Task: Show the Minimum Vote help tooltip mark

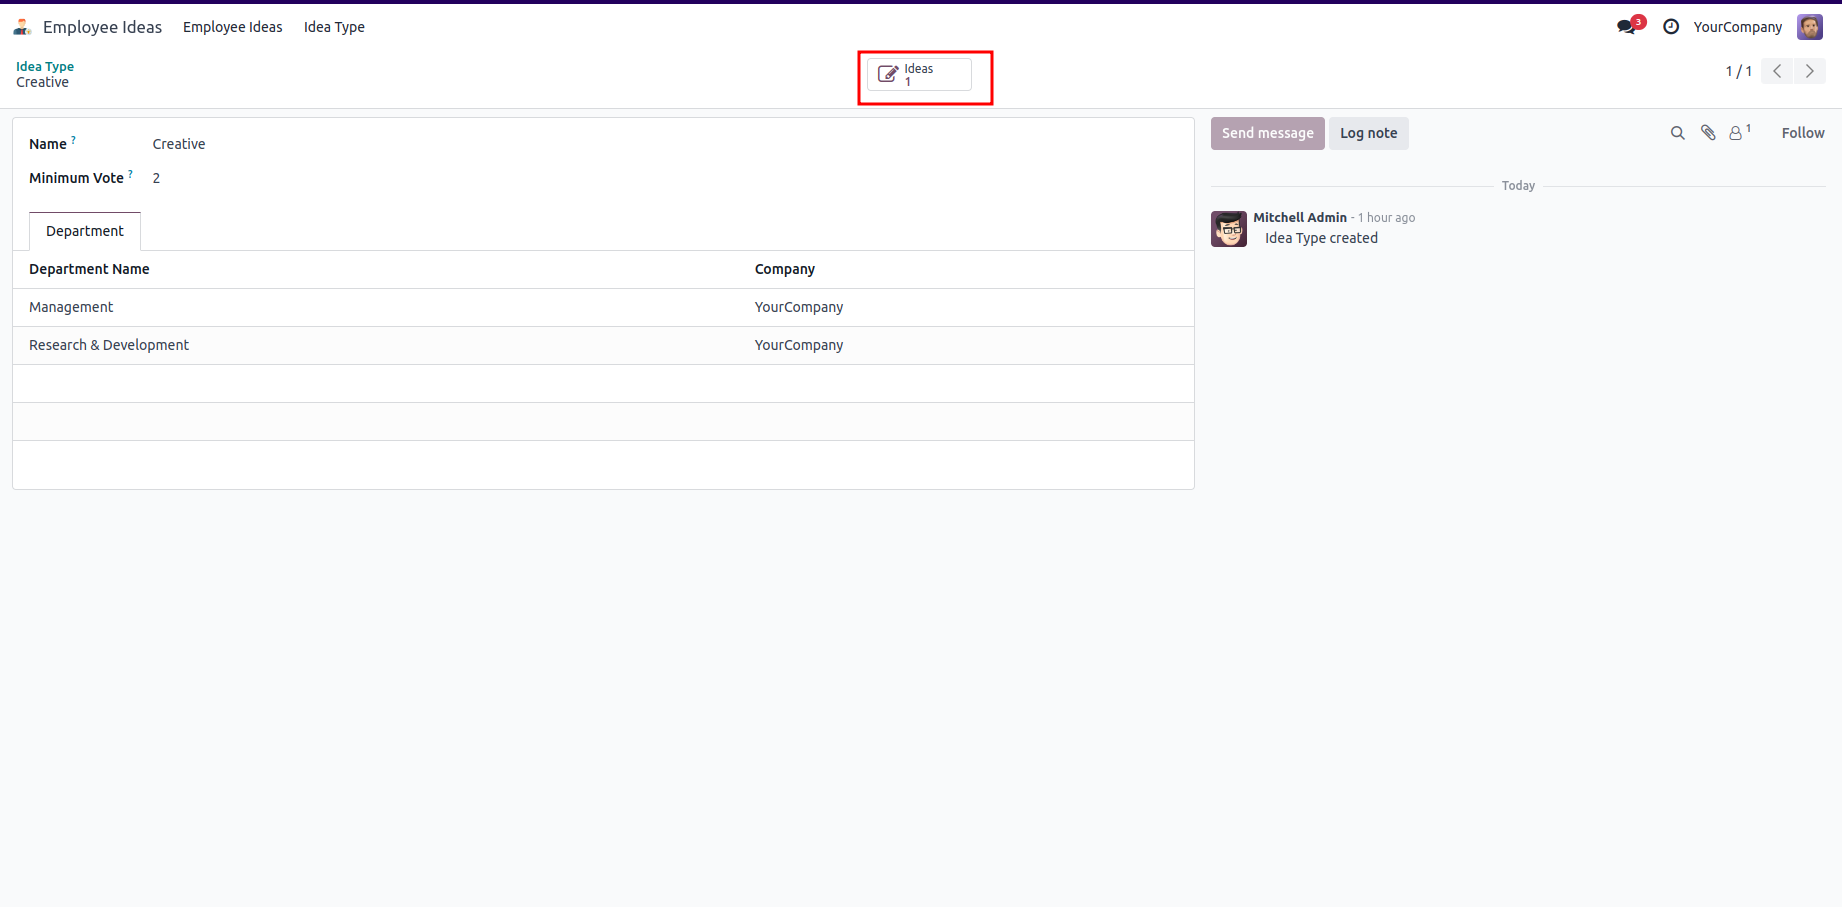Action: click(130, 174)
